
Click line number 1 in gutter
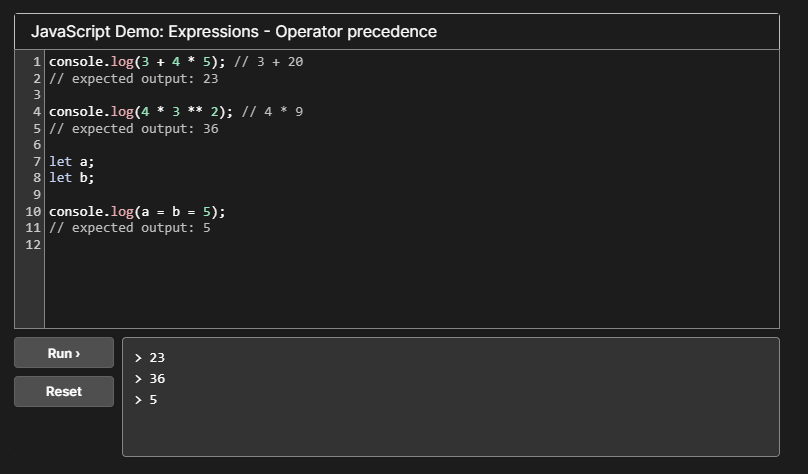pos(37,62)
